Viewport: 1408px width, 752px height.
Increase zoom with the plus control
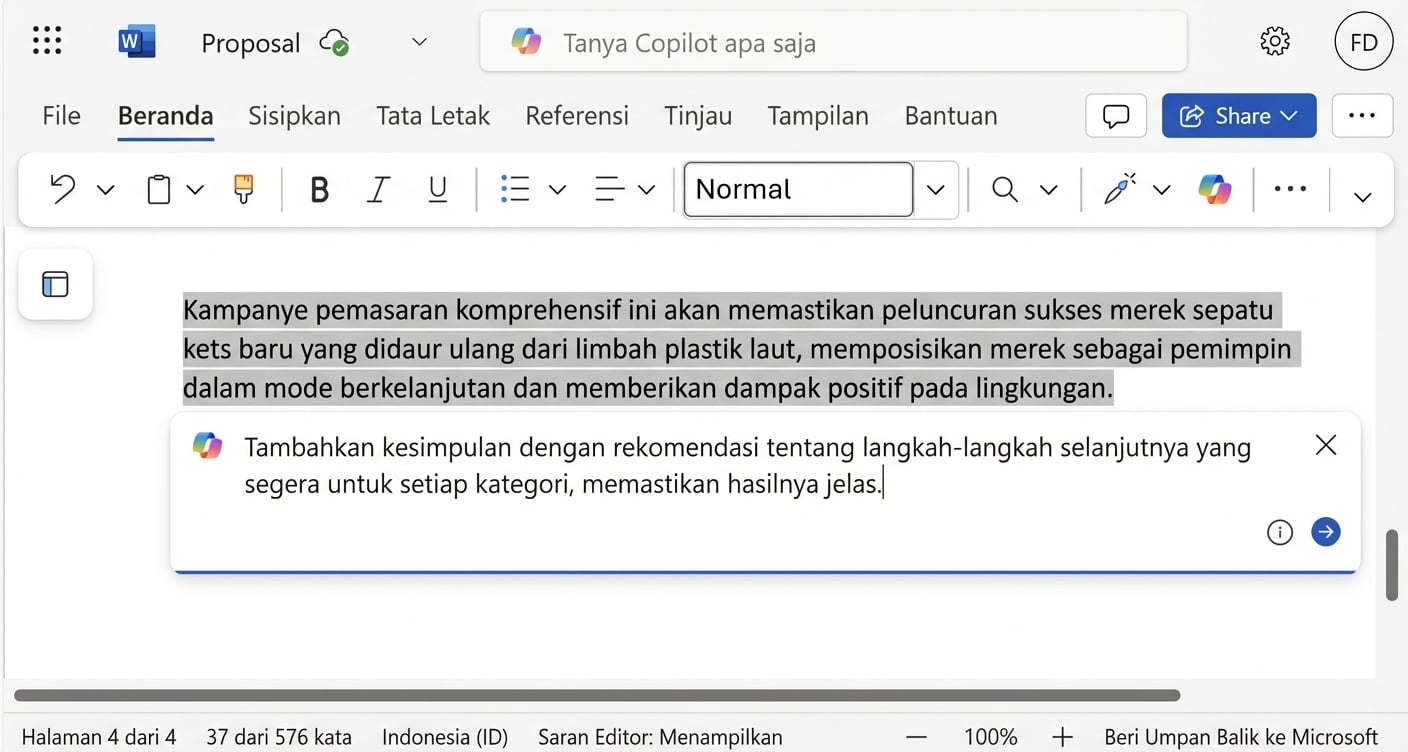click(1062, 736)
